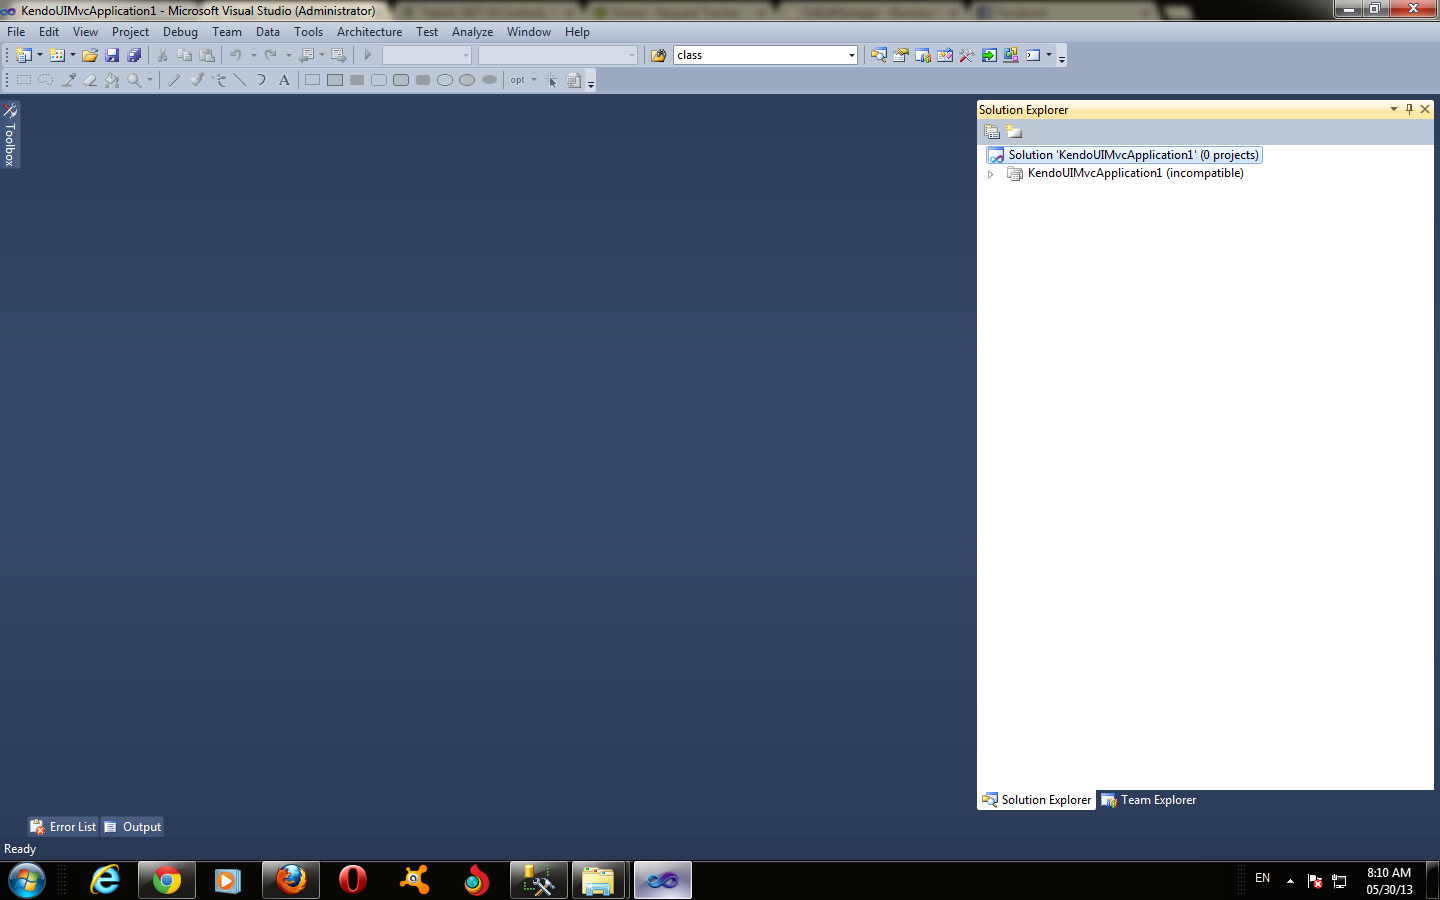Click the Paste clipboard icon
This screenshot has width=1440, height=900.
207,55
